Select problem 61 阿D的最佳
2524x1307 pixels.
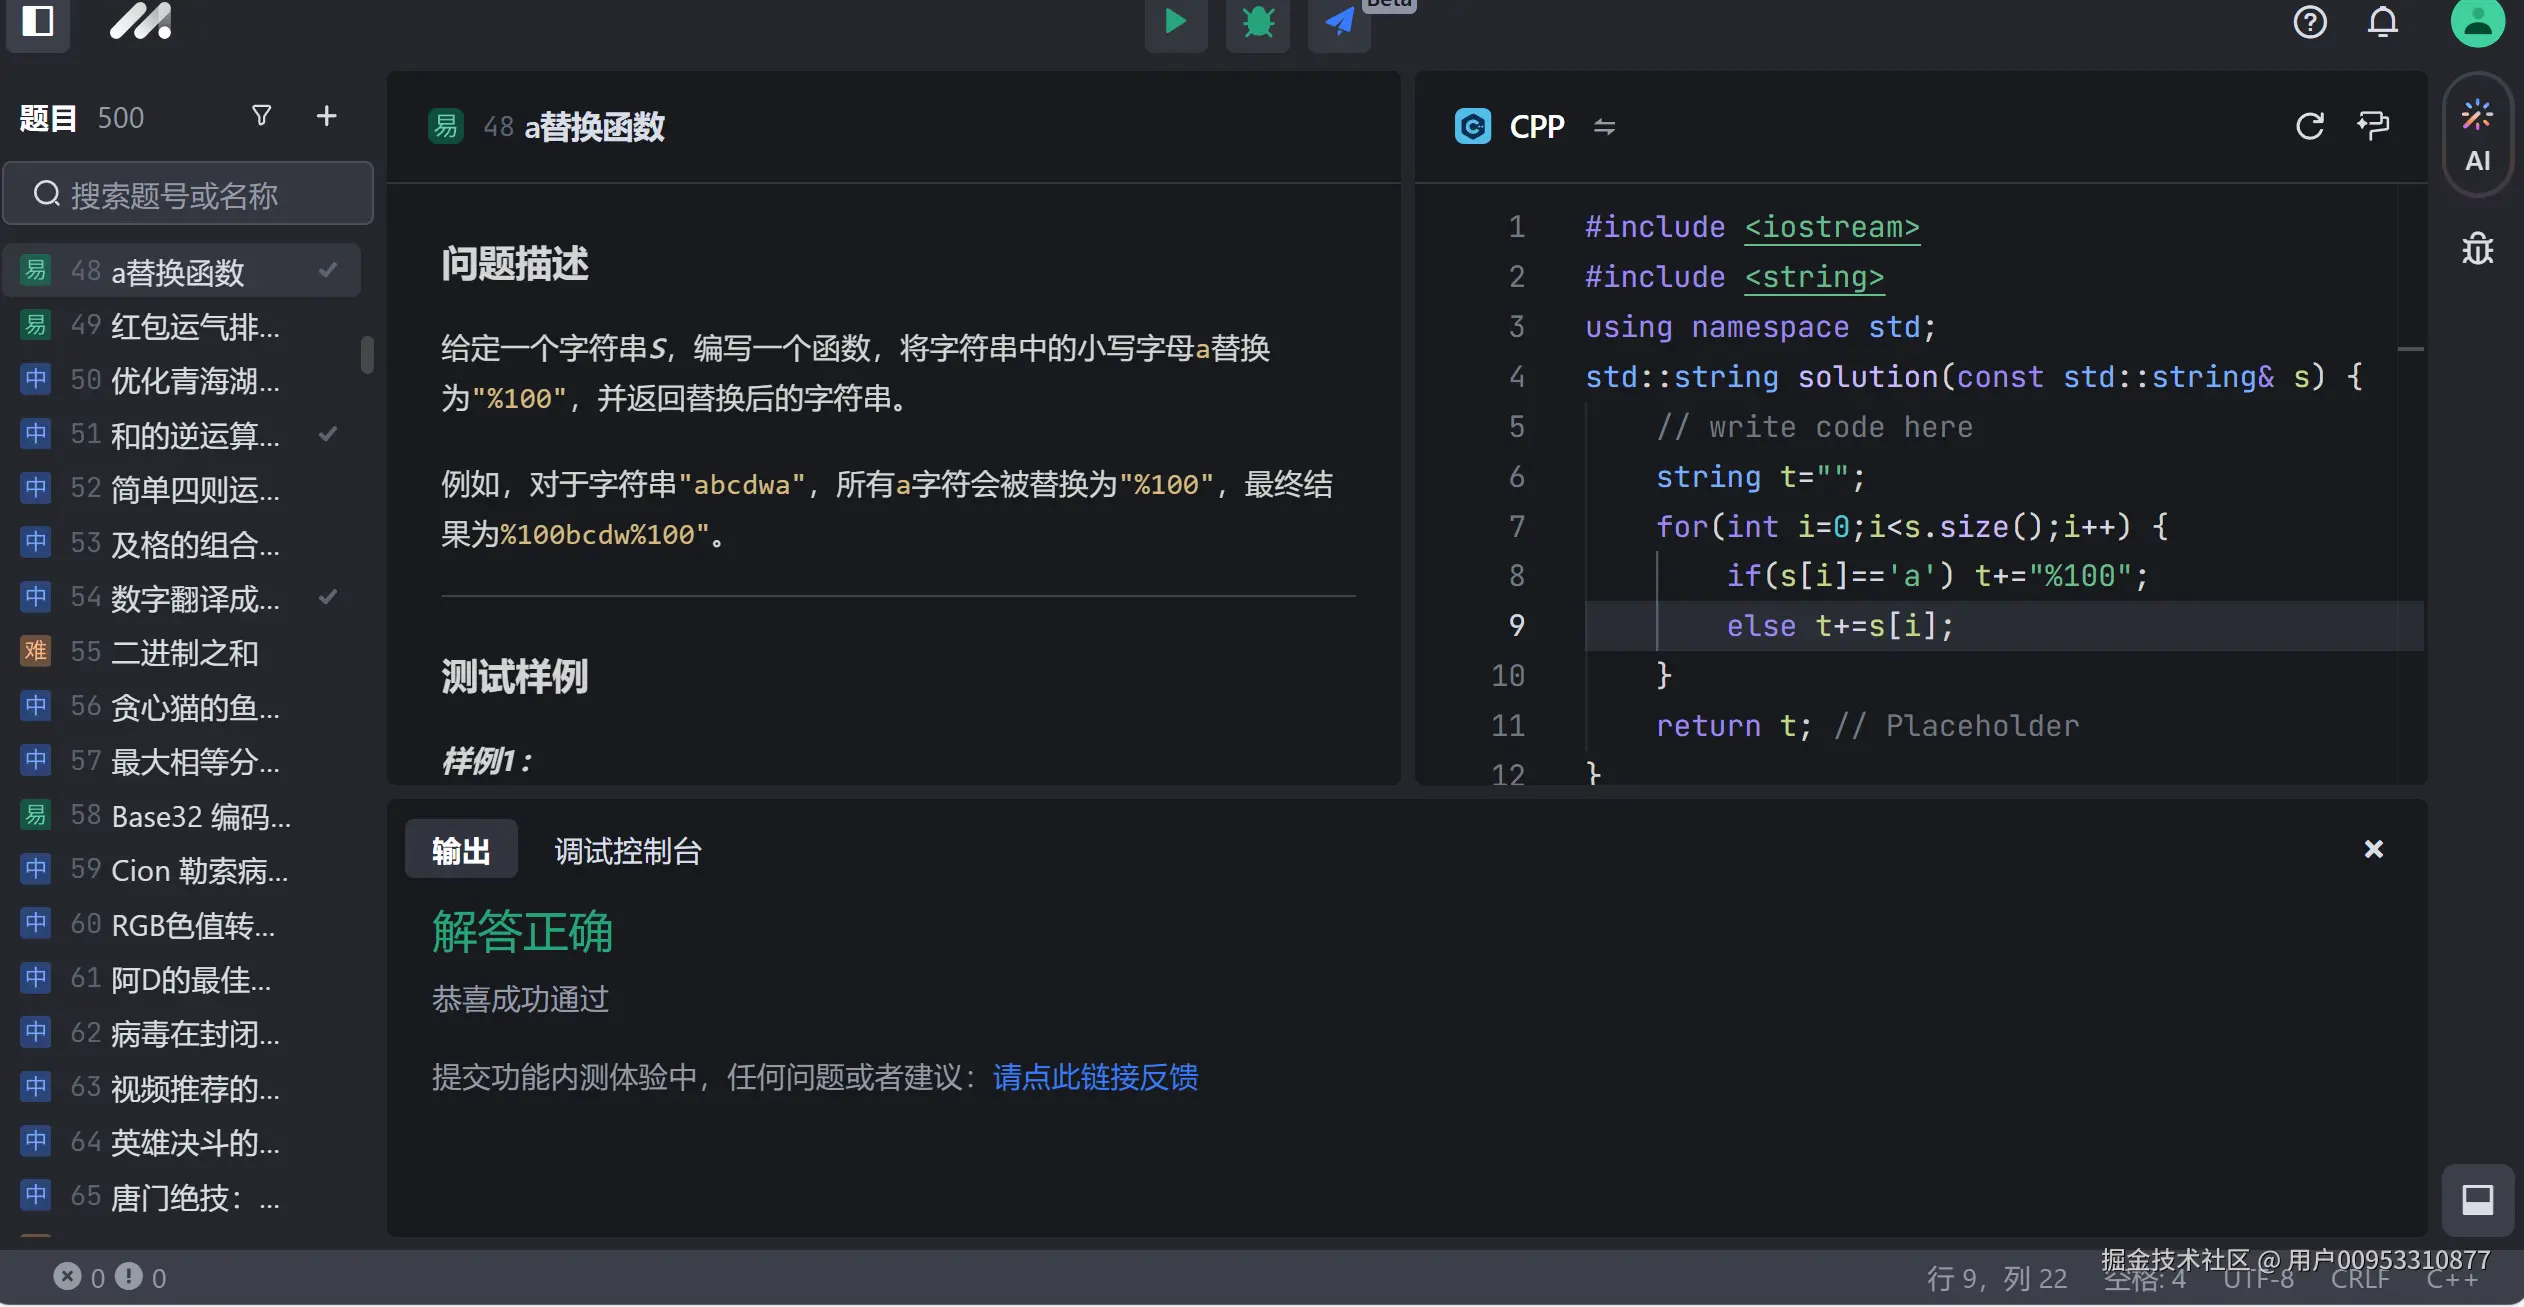click(182, 978)
